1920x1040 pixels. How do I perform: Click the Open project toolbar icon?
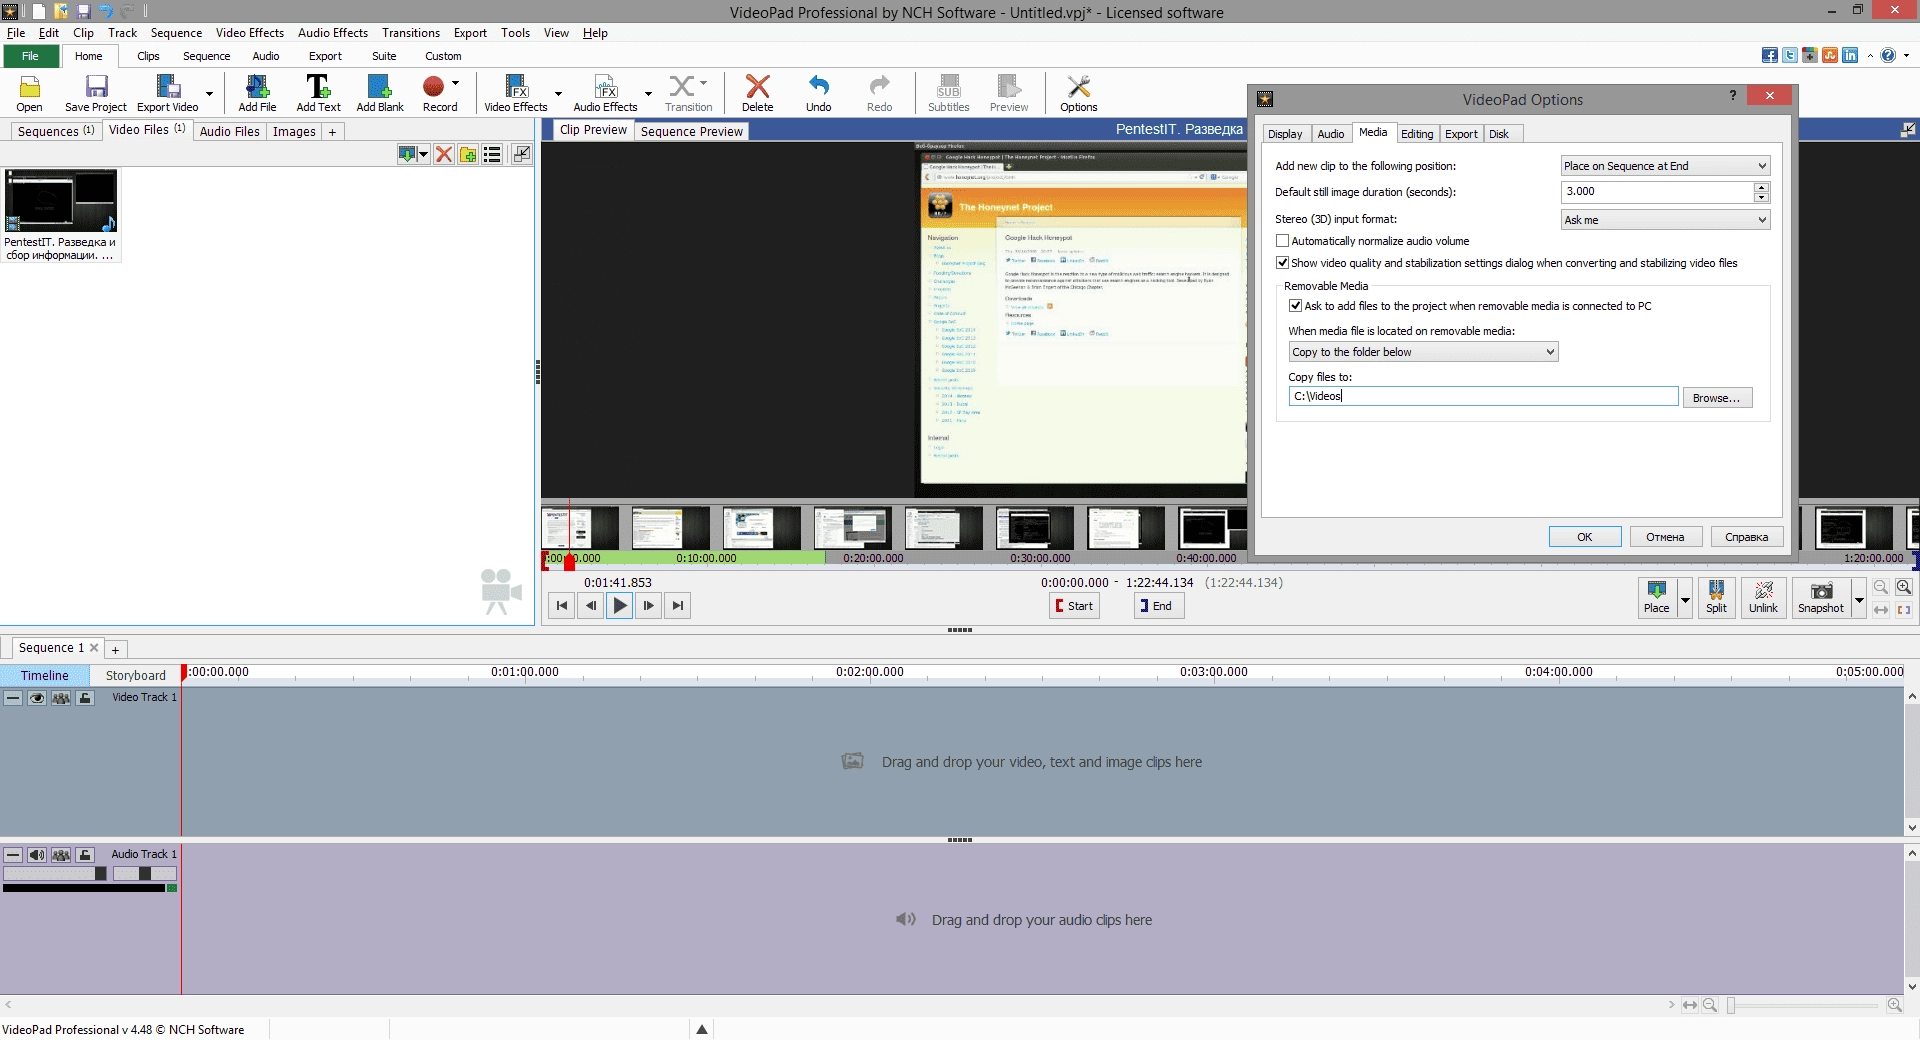[30, 93]
